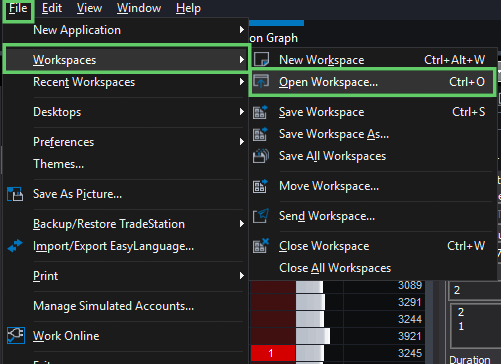This screenshot has height=364, width=501.
Task: Expand the Workspaces submenu arrow
Action: 242,60
